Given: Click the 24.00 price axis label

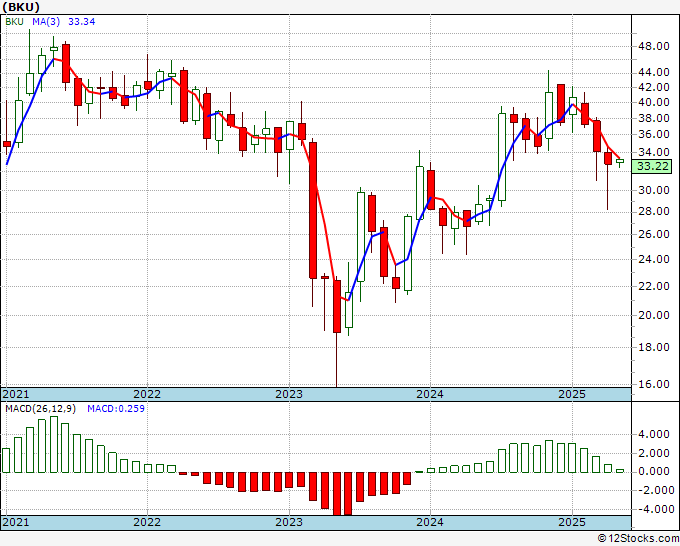Looking at the screenshot, I should 654,259.
